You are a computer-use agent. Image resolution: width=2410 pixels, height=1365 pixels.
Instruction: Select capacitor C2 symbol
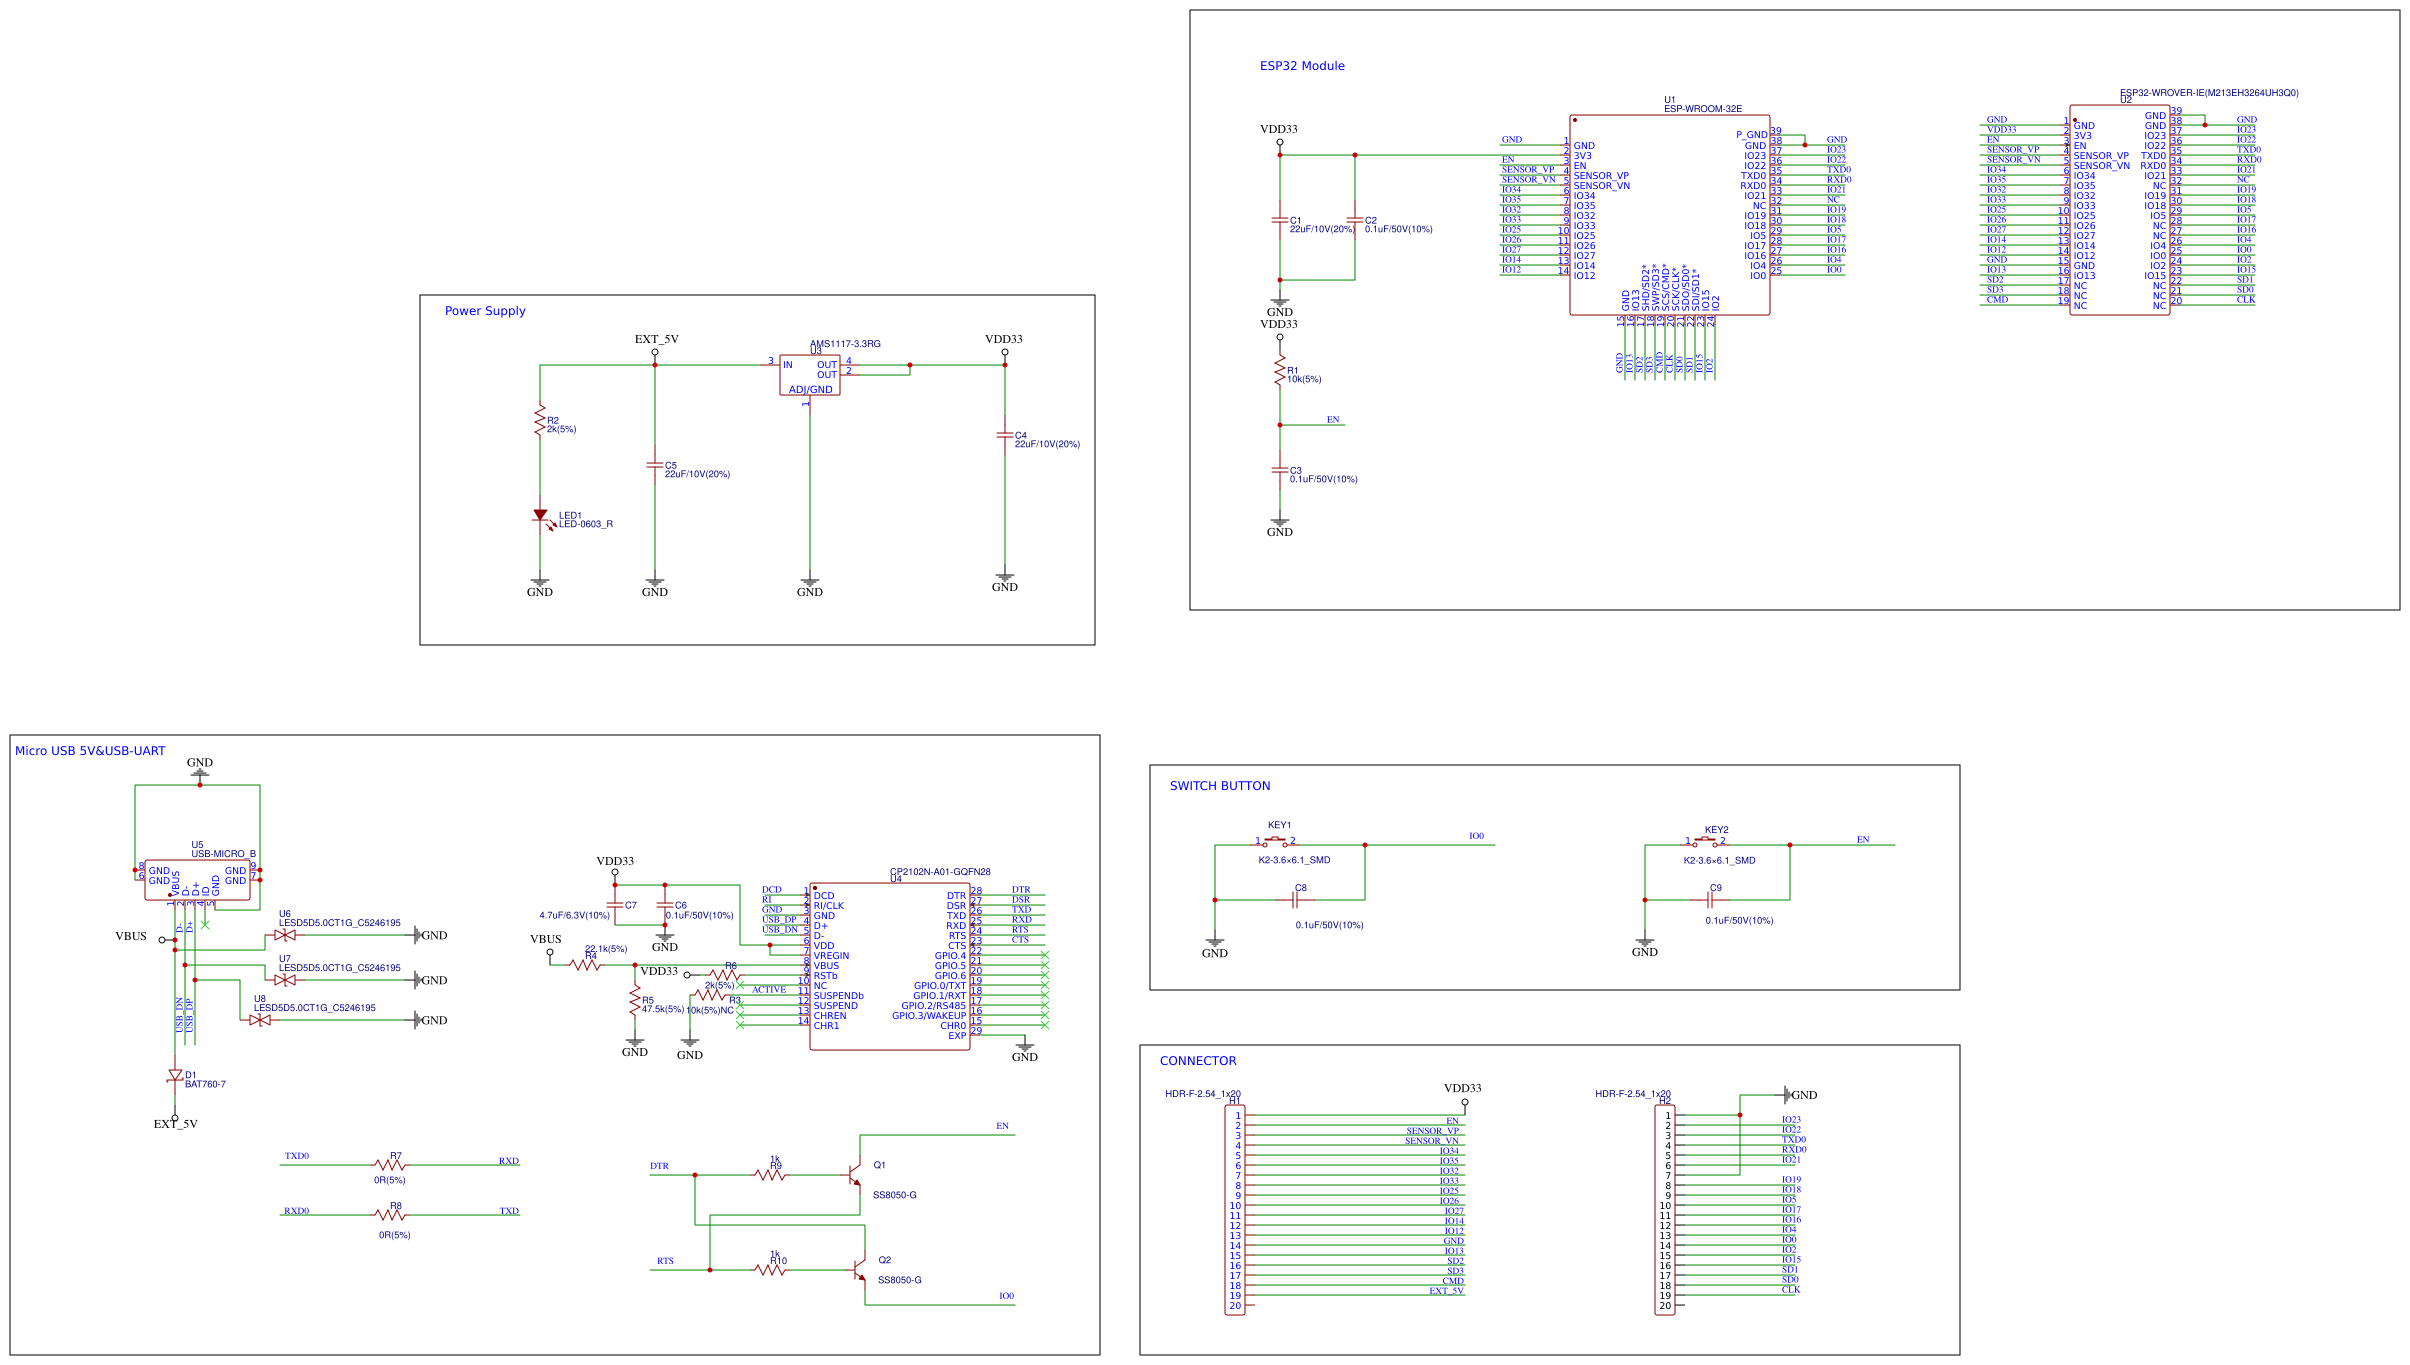pyautogui.click(x=1355, y=220)
